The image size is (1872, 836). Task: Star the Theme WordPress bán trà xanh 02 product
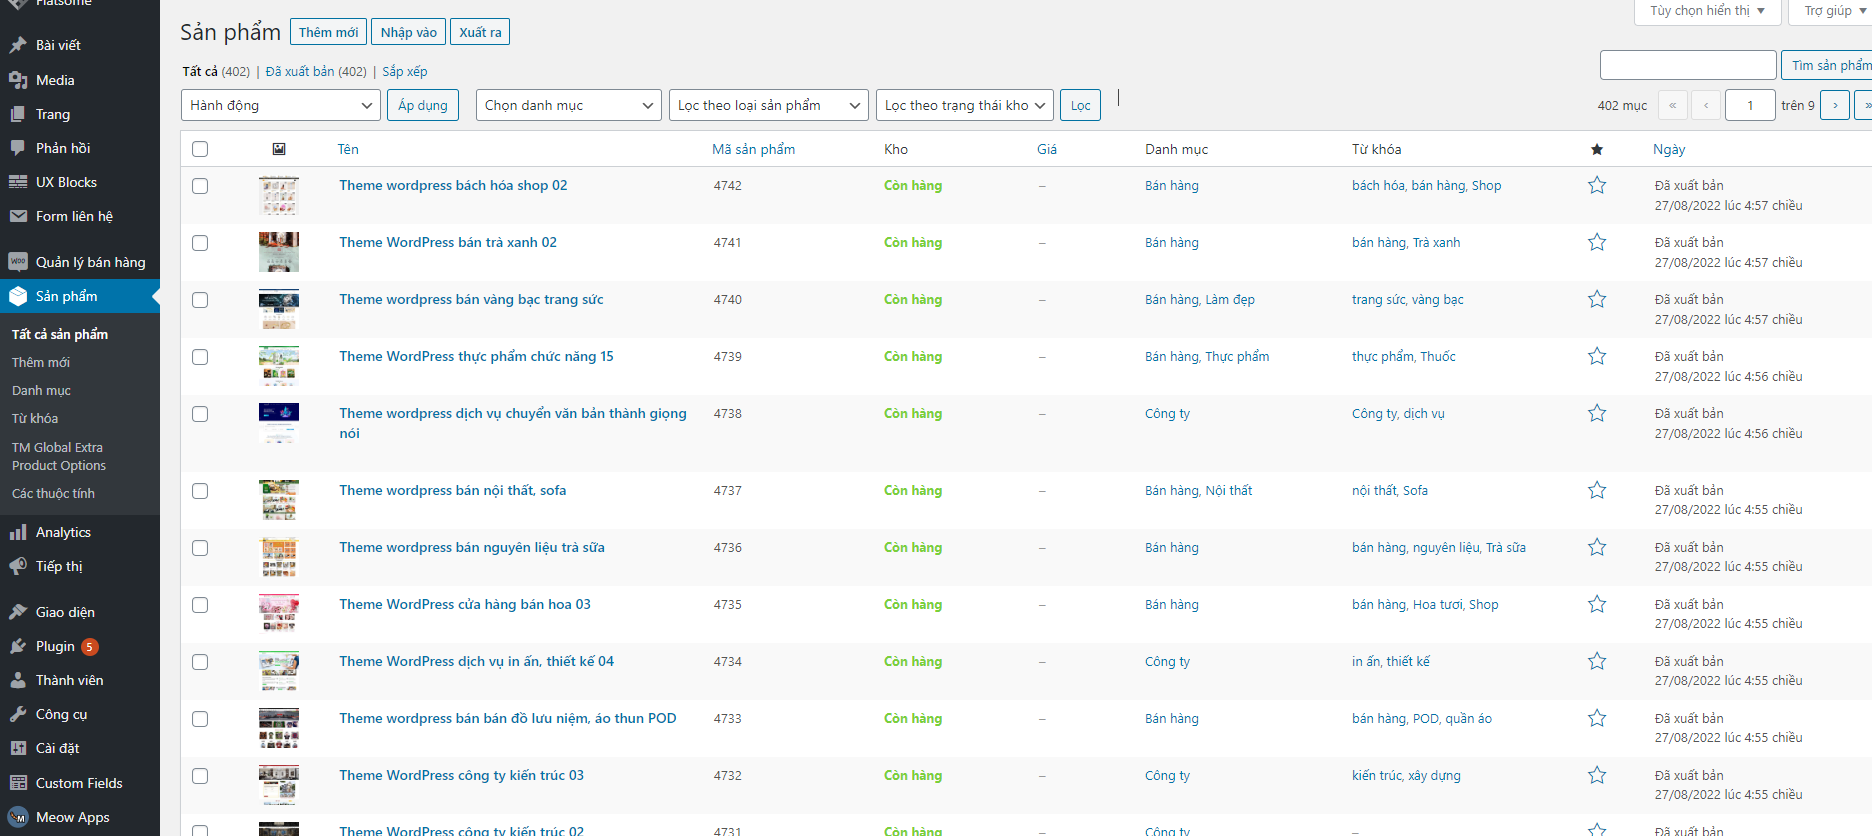pyautogui.click(x=1597, y=243)
